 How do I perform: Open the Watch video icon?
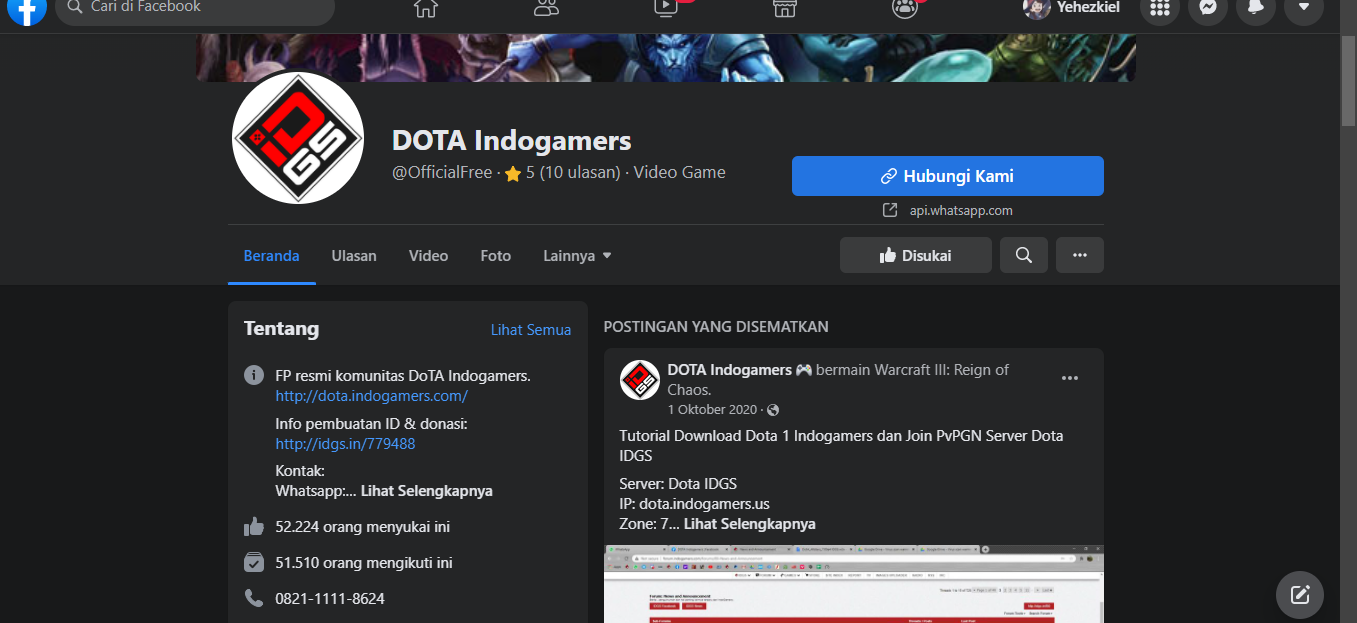tap(666, 8)
